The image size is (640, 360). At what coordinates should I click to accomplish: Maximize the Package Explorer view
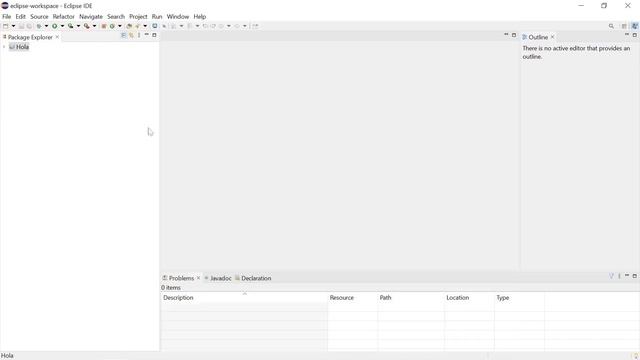point(154,35)
